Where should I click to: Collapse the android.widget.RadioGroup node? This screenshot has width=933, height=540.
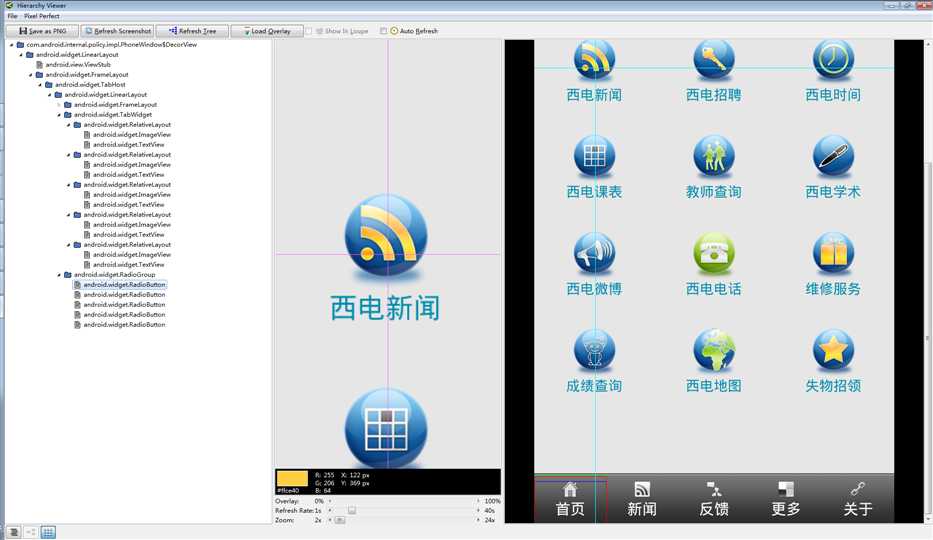59,275
